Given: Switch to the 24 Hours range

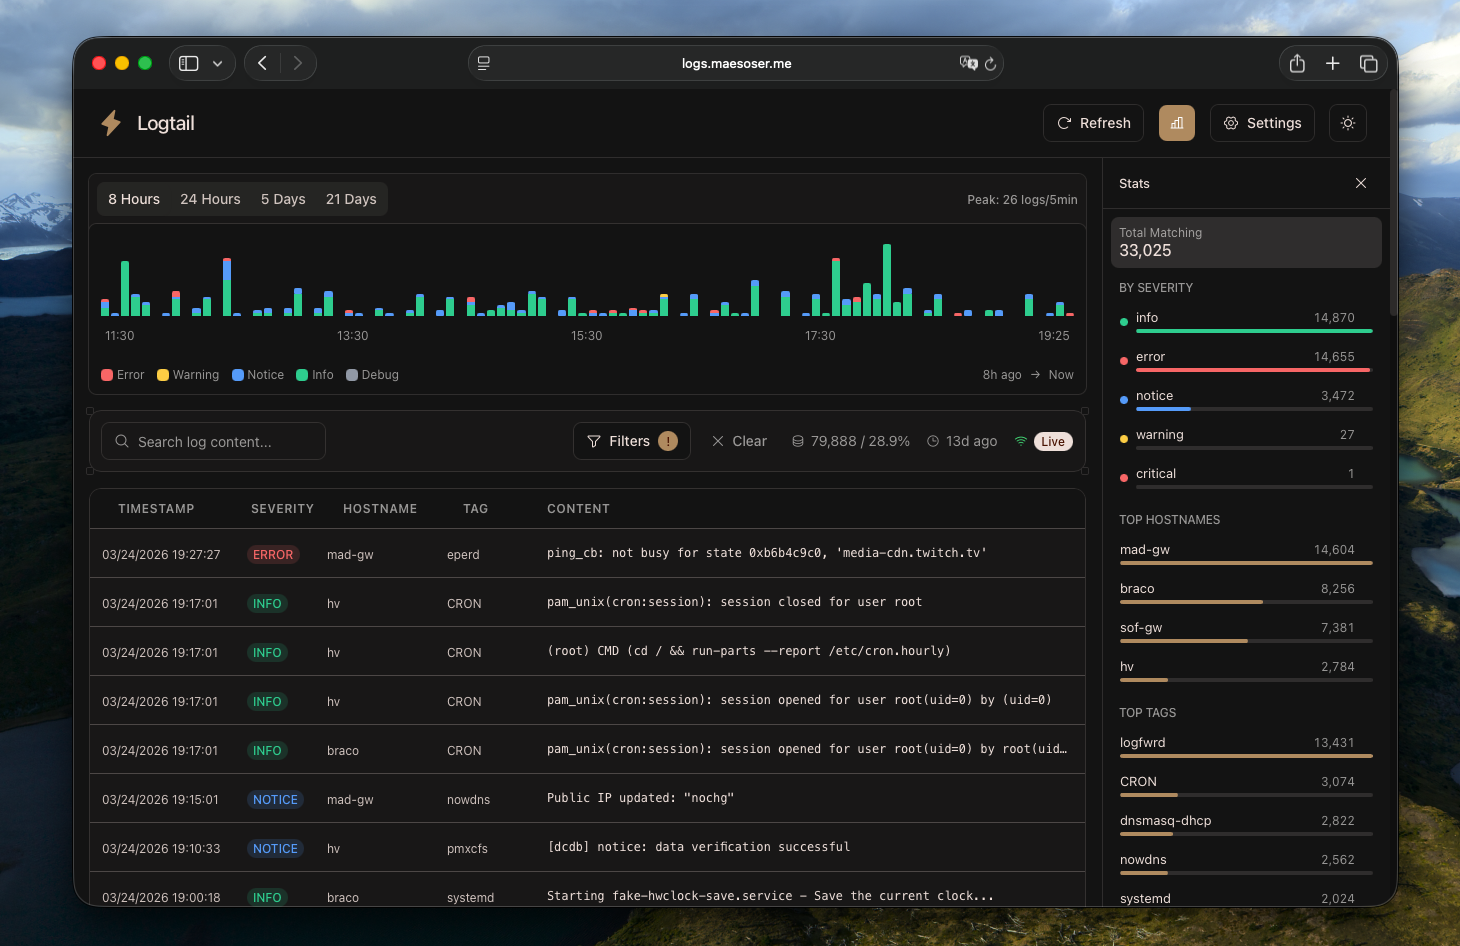Looking at the screenshot, I should [210, 199].
